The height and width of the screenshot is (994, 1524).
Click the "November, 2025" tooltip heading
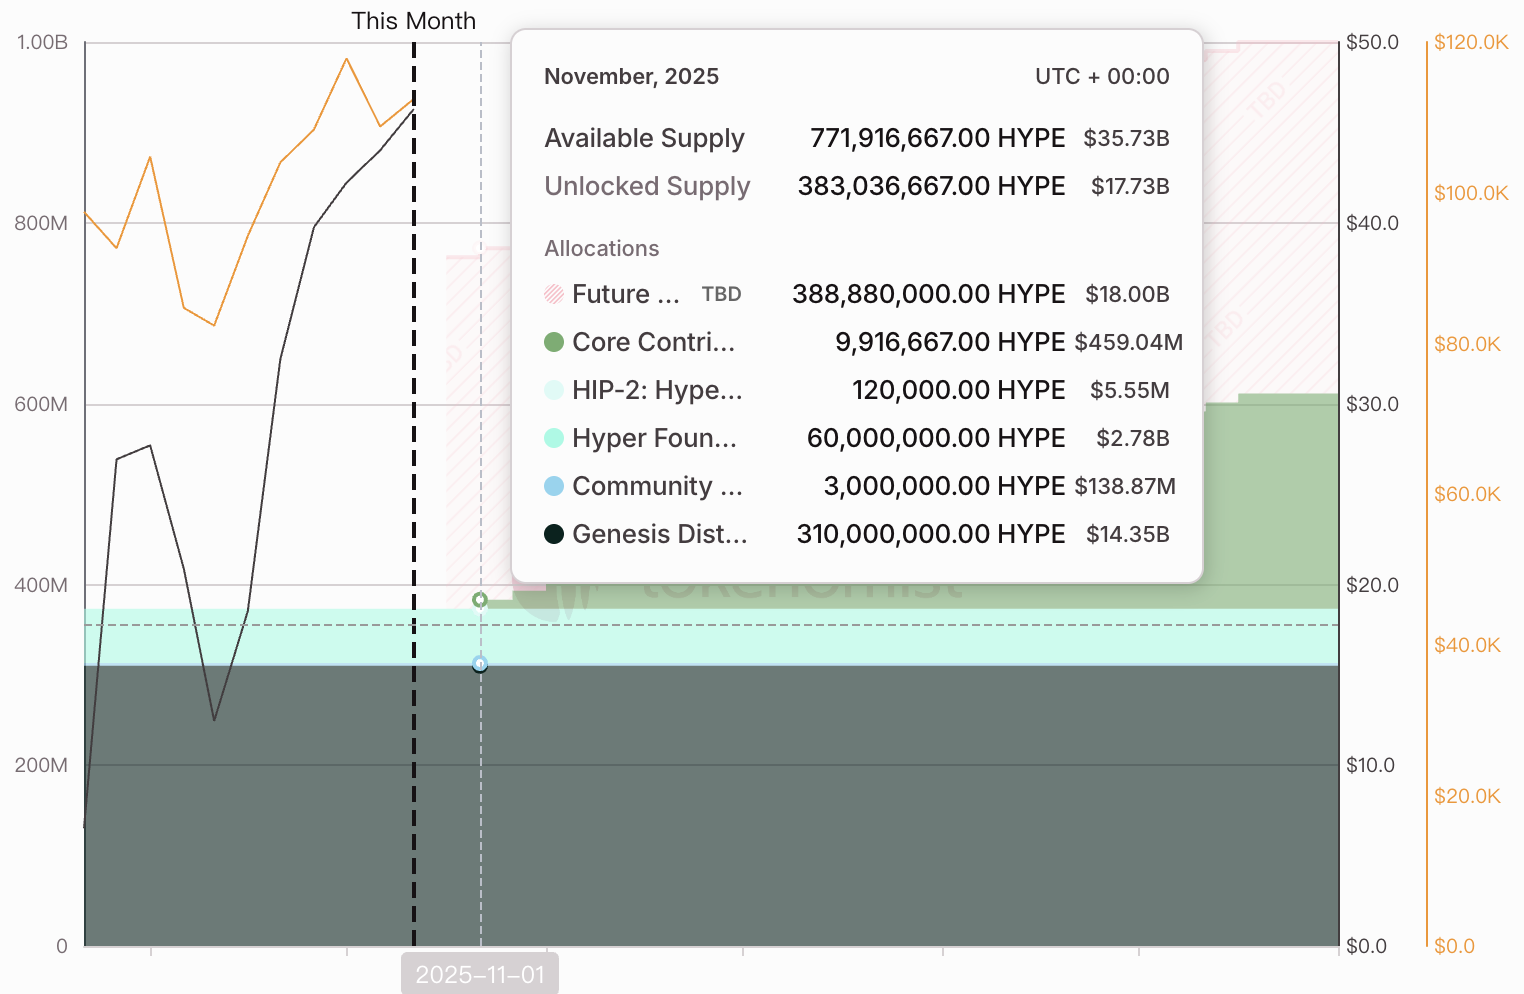pos(631,77)
